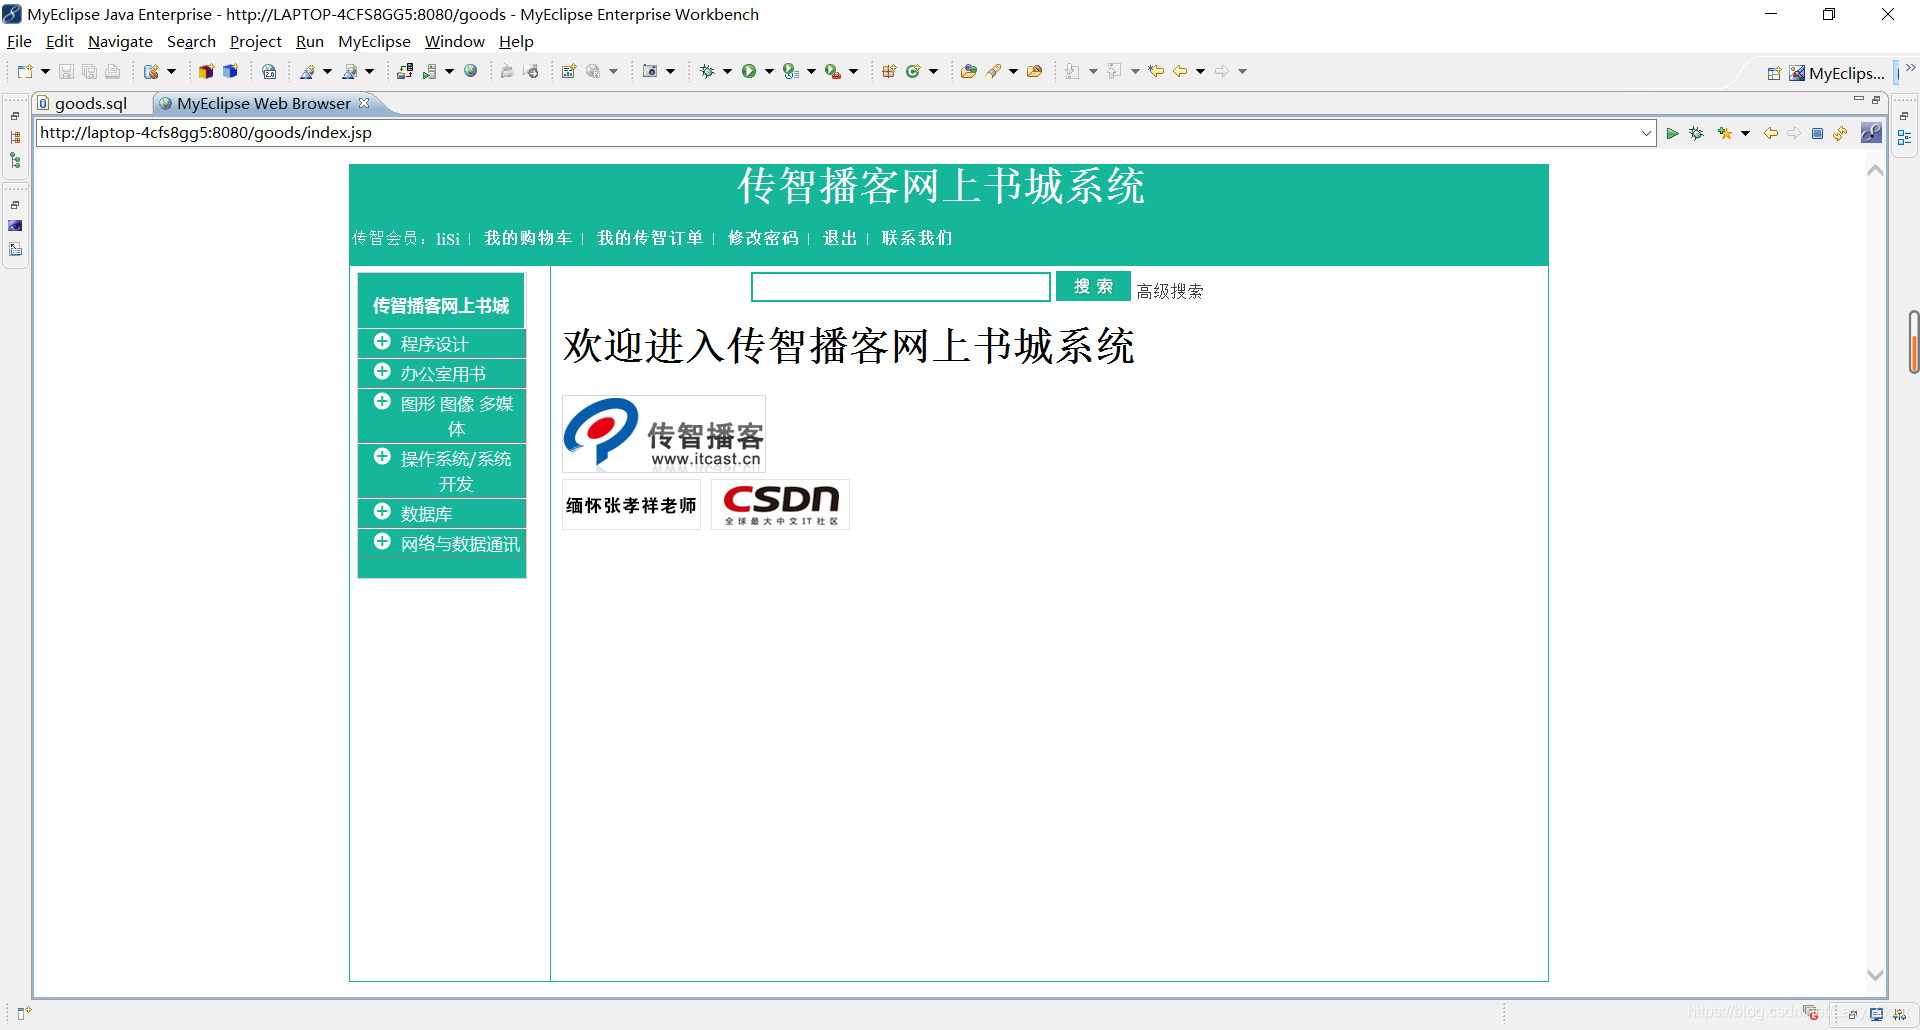Click the green 搜索 search button
This screenshot has width=1920, height=1030.
click(1093, 286)
